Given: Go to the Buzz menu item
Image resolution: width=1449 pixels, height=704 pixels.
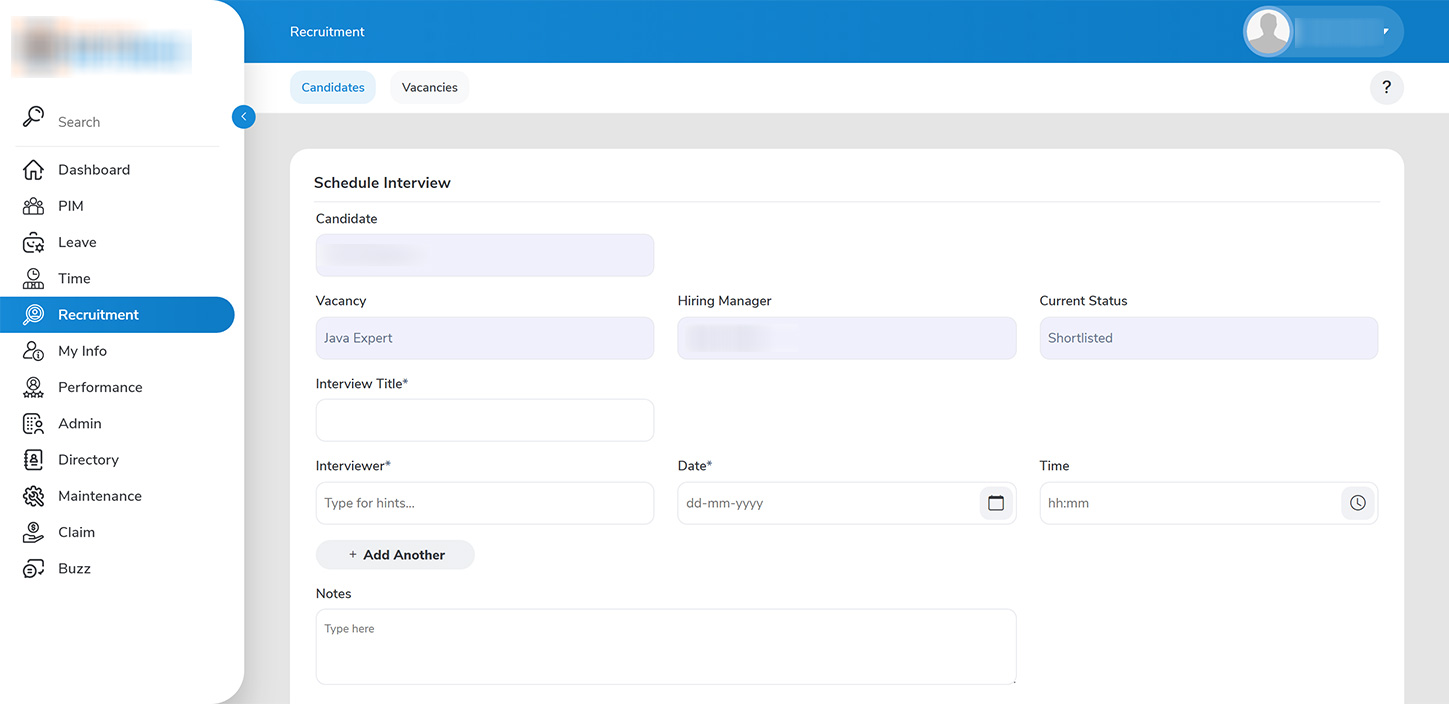Looking at the screenshot, I should click(x=74, y=569).
